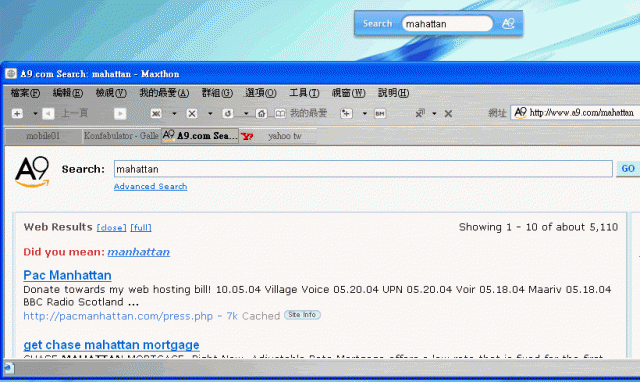Viewport: 640px width, 382px height.
Task: Click the [full] web results link
Action: pos(141,228)
